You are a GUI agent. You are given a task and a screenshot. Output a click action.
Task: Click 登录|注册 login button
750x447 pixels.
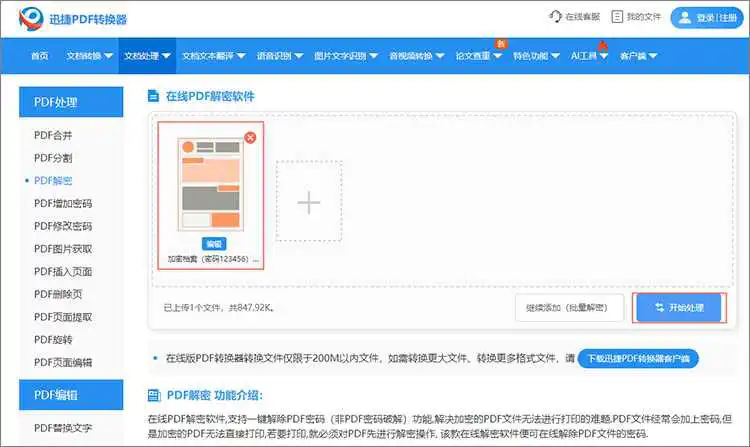pos(707,18)
